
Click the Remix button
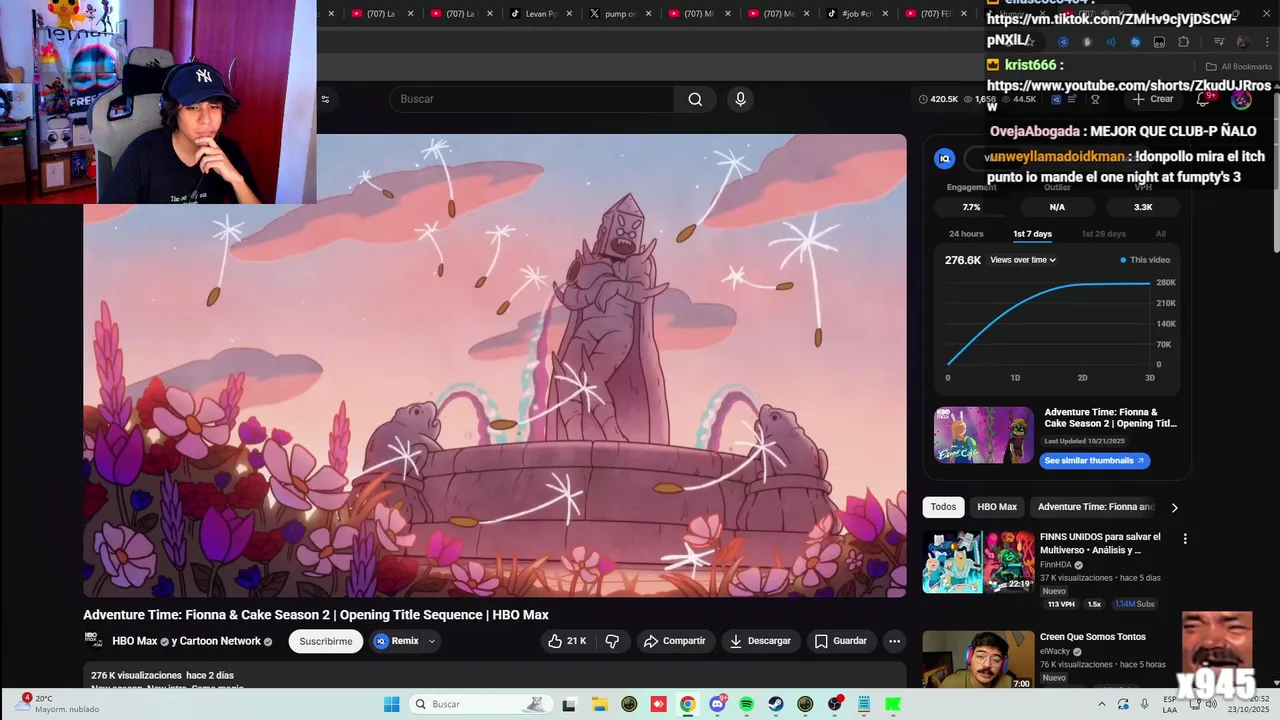(x=396, y=641)
